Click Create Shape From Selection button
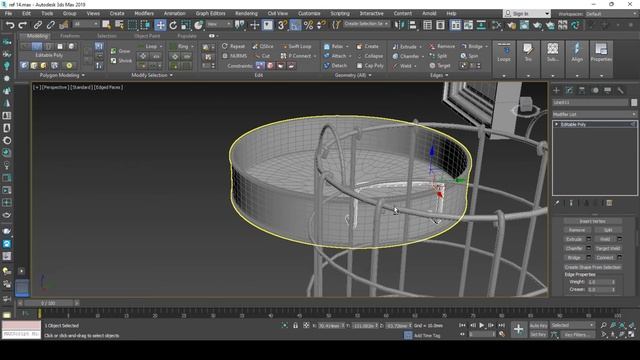Screen dimensions: 640x360 point(592,267)
